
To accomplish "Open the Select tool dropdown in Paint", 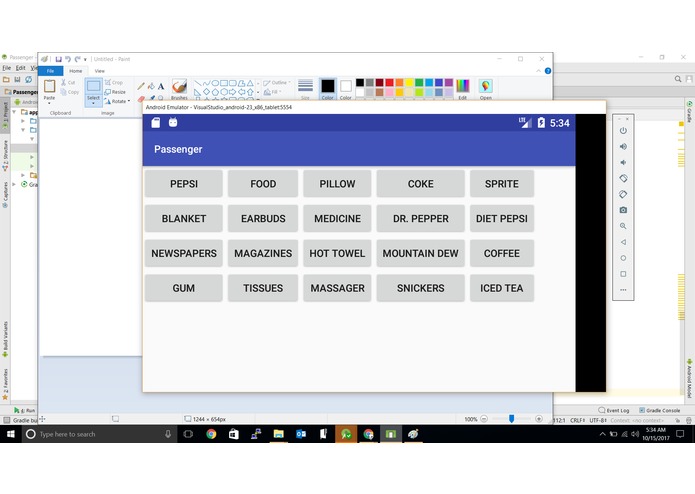I will pos(94,103).
